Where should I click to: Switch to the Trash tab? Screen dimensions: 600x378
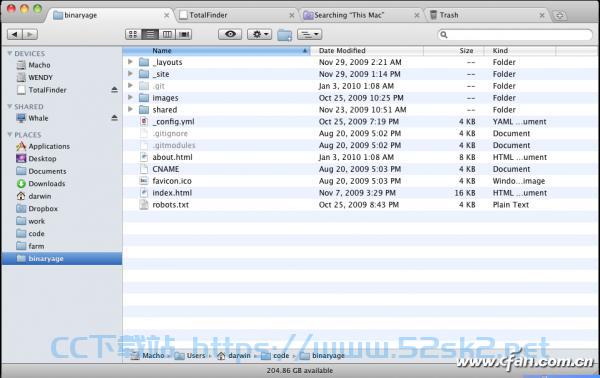point(487,15)
